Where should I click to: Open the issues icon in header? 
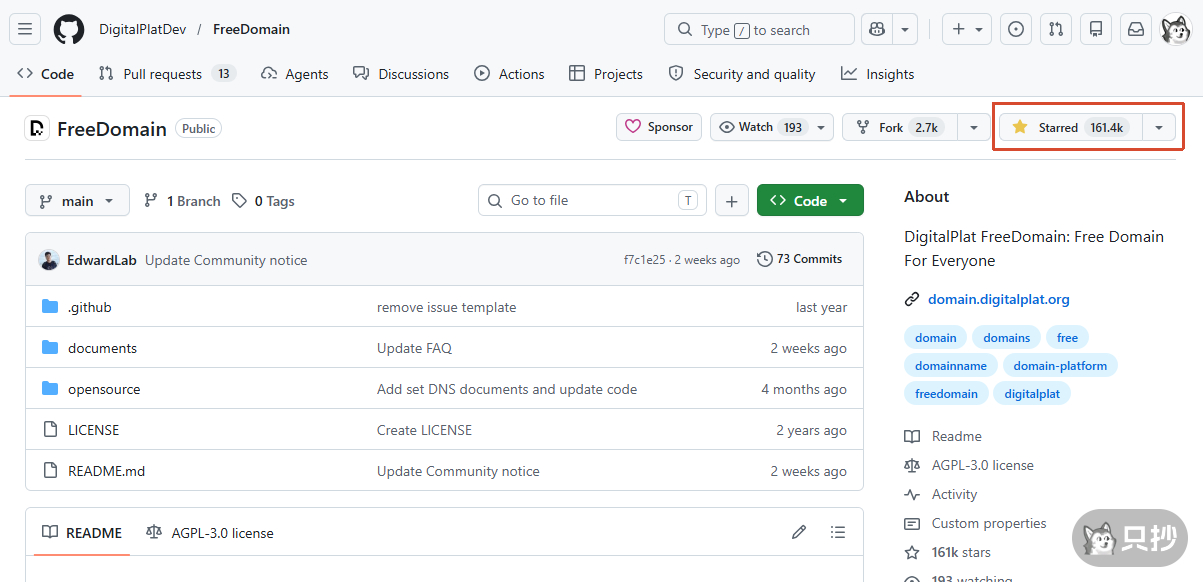[x=1016, y=29]
